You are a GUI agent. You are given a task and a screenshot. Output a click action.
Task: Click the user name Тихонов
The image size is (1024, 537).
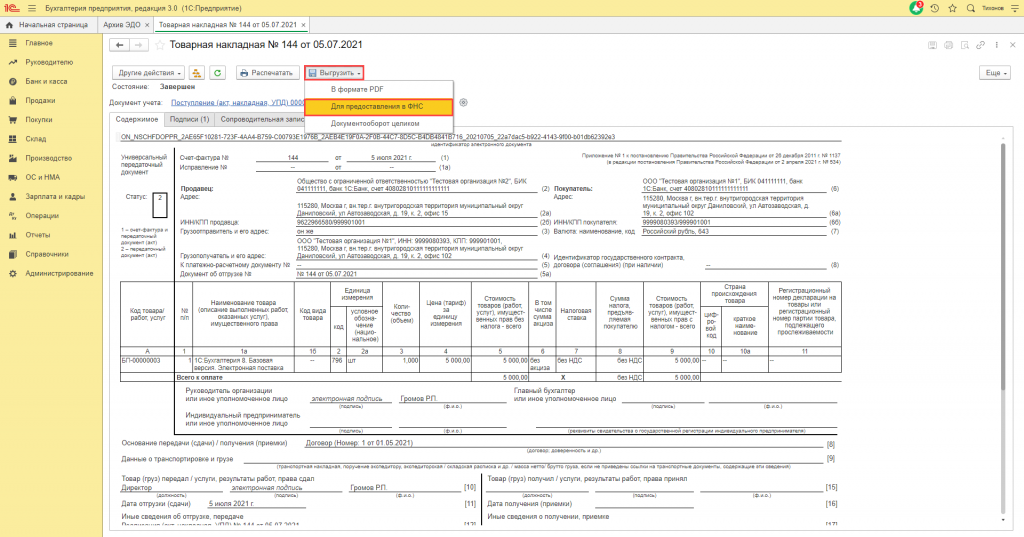coord(993,8)
